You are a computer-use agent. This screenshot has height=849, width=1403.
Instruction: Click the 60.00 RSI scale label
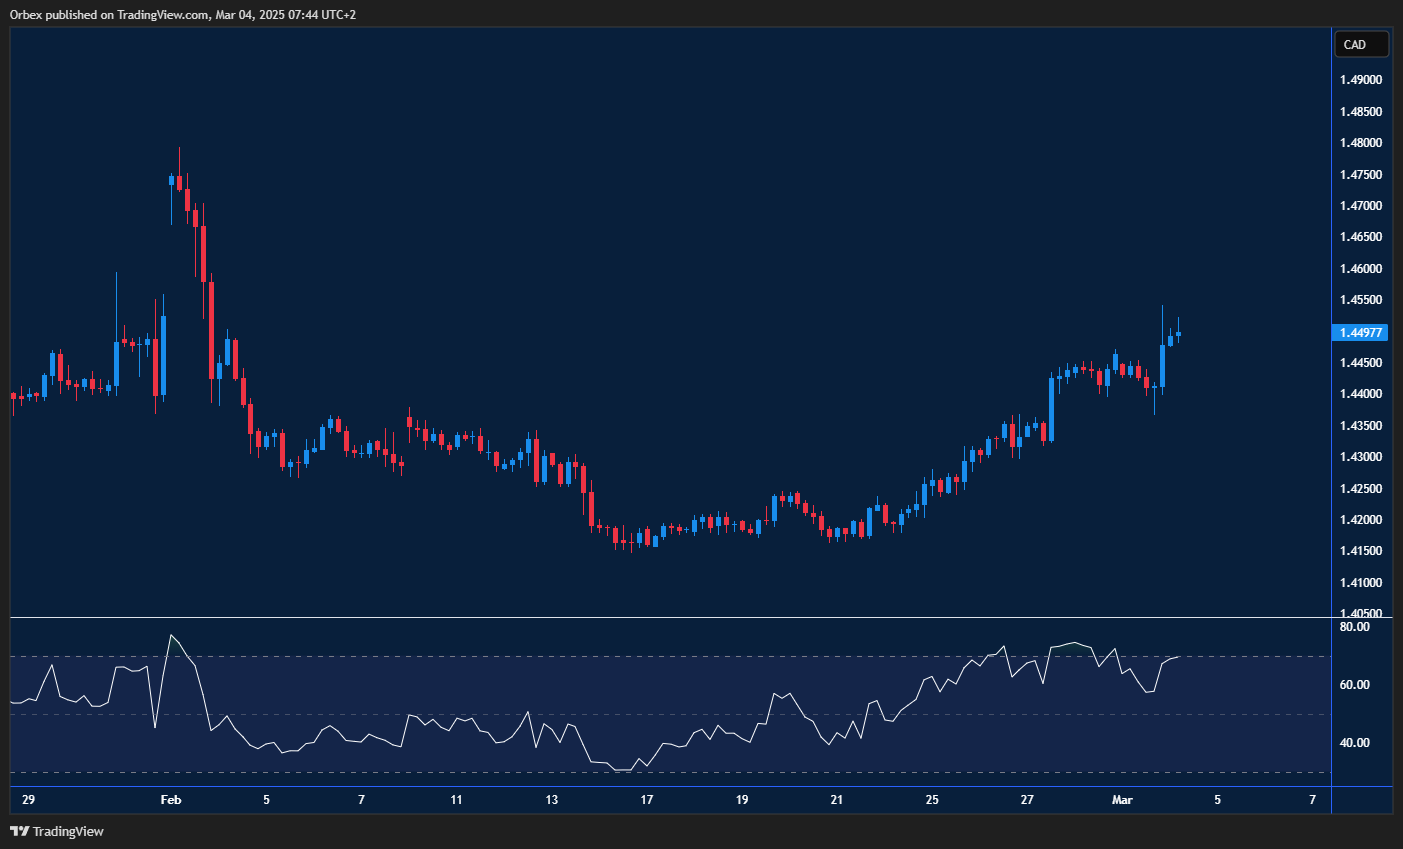[x=1356, y=684]
